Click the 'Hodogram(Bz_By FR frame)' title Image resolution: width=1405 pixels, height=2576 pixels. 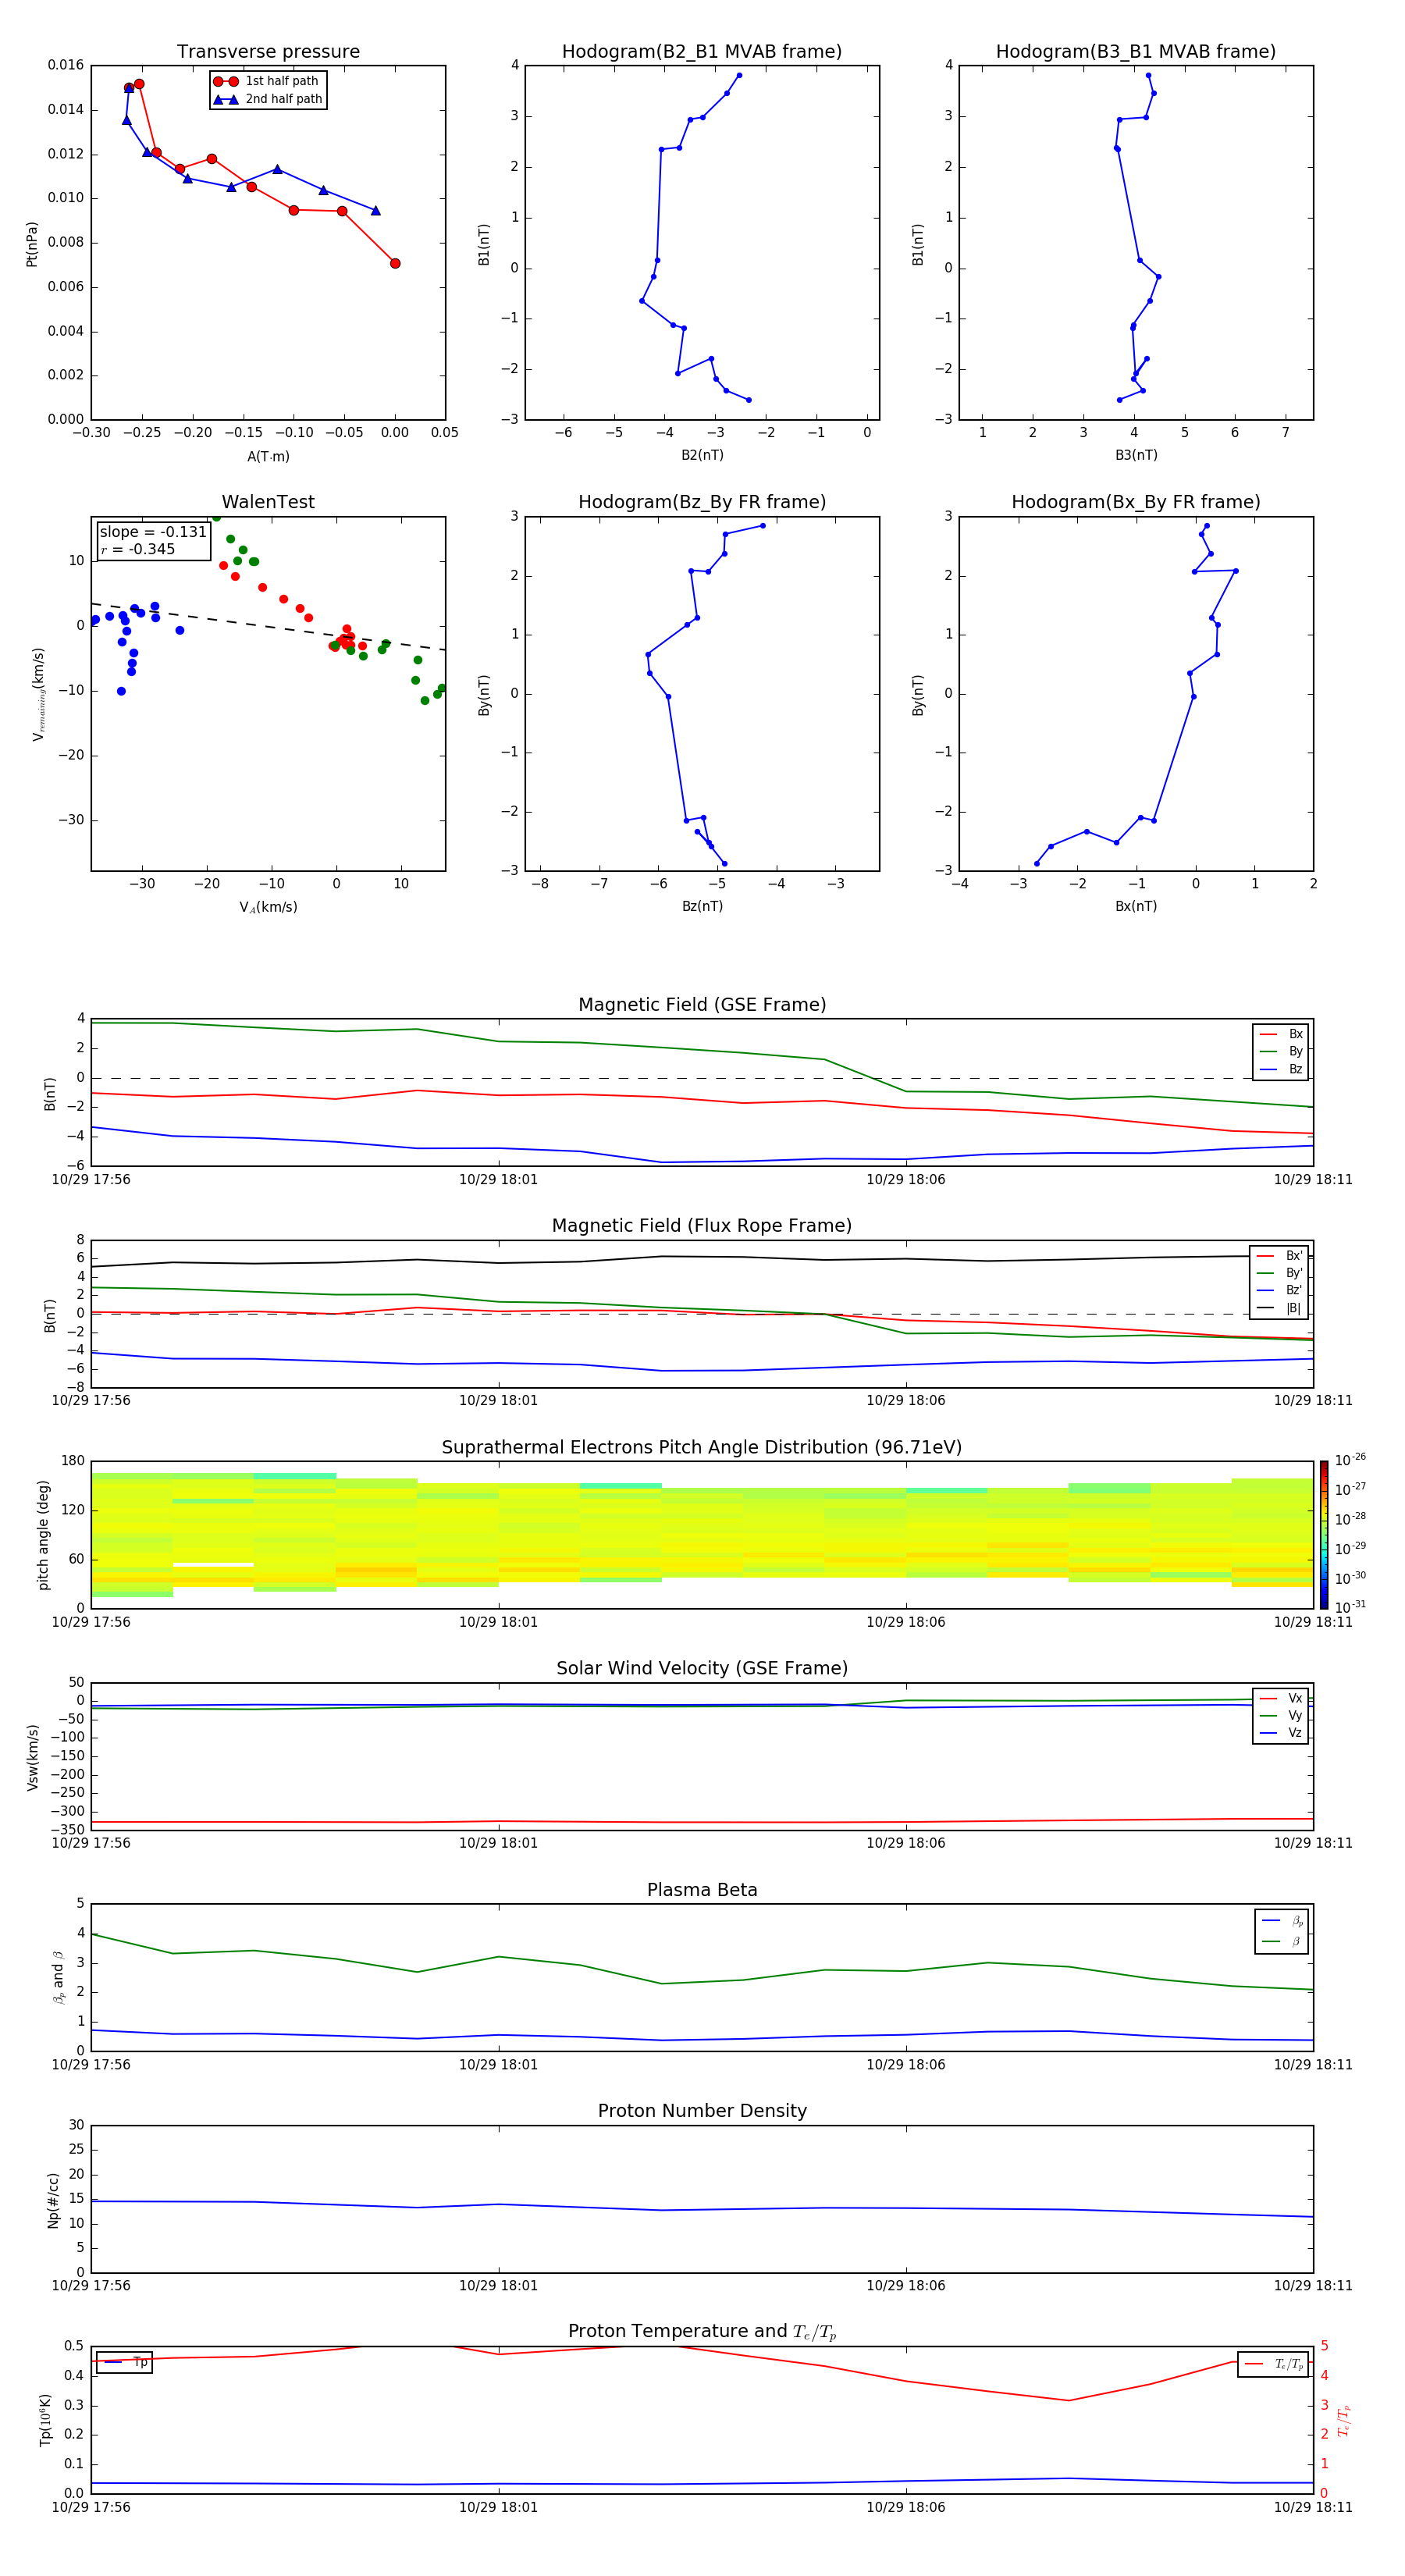click(702, 502)
